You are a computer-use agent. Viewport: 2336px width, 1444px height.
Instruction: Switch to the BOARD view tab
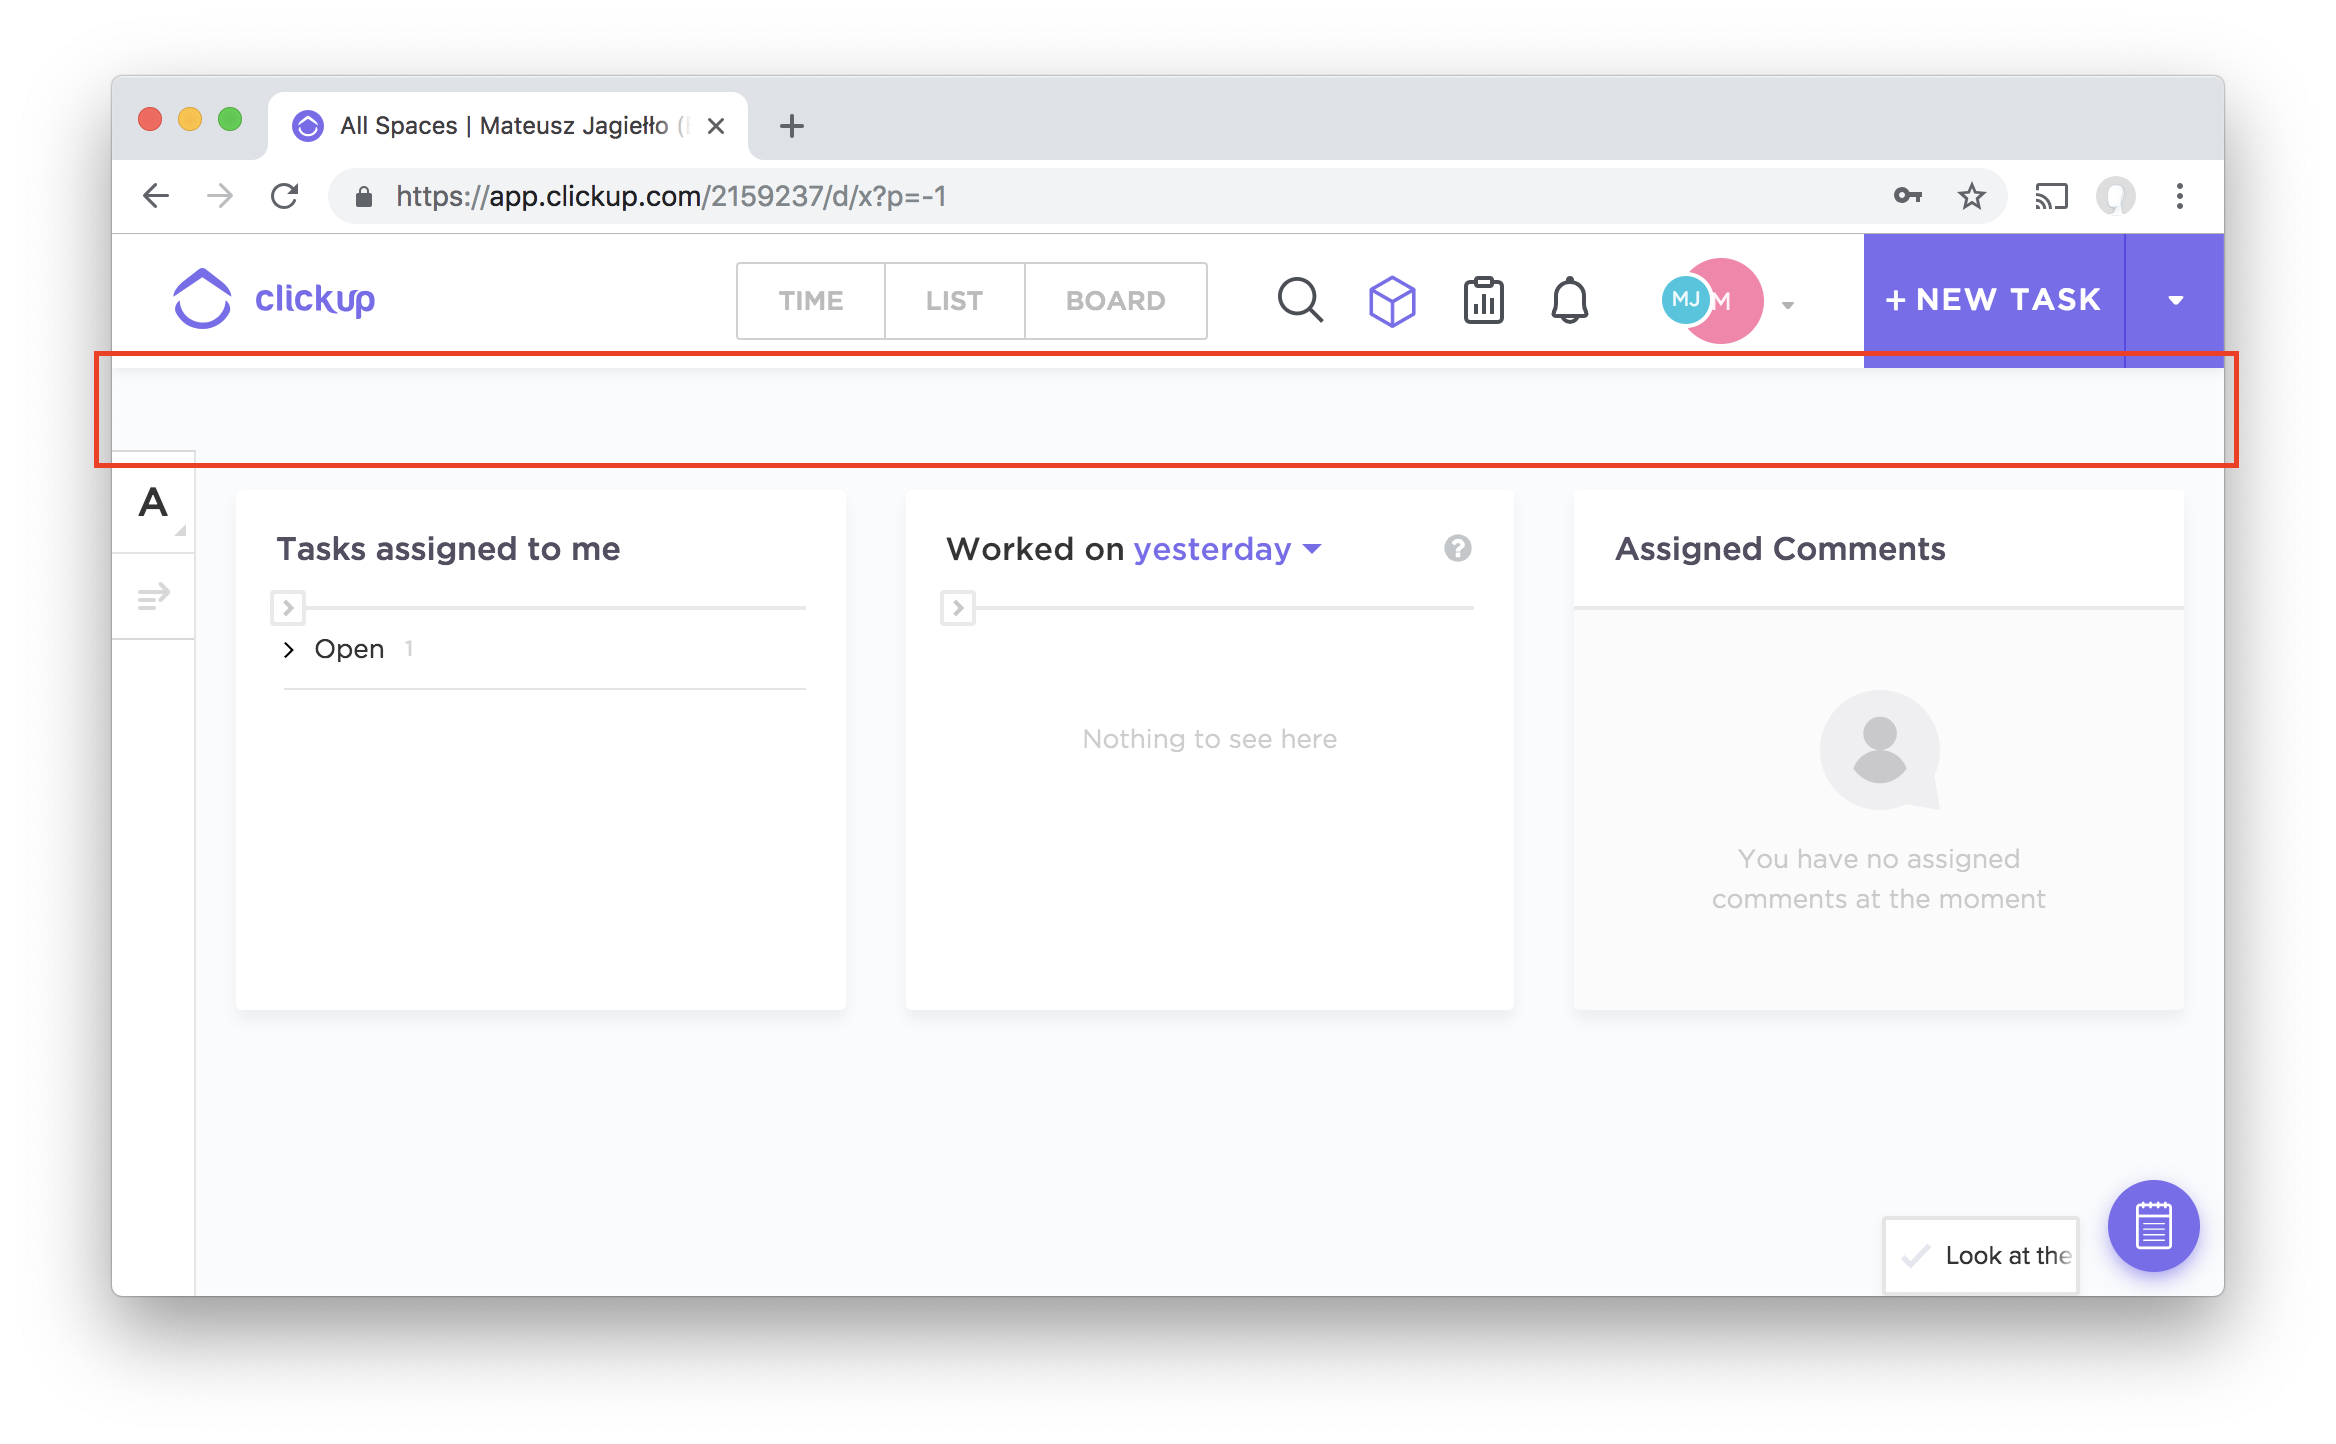[x=1115, y=301]
